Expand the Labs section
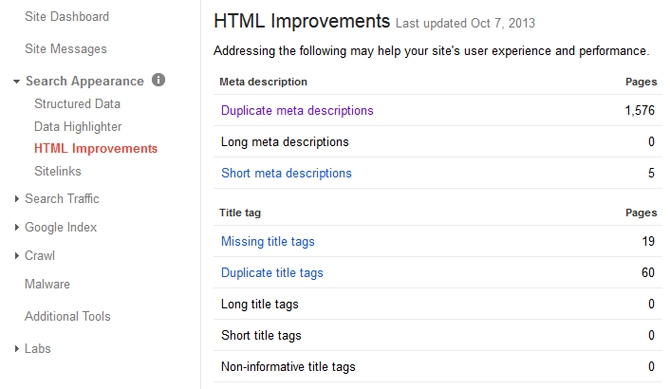The width and height of the screenshot is (670, 389). [x=17, y=349]
